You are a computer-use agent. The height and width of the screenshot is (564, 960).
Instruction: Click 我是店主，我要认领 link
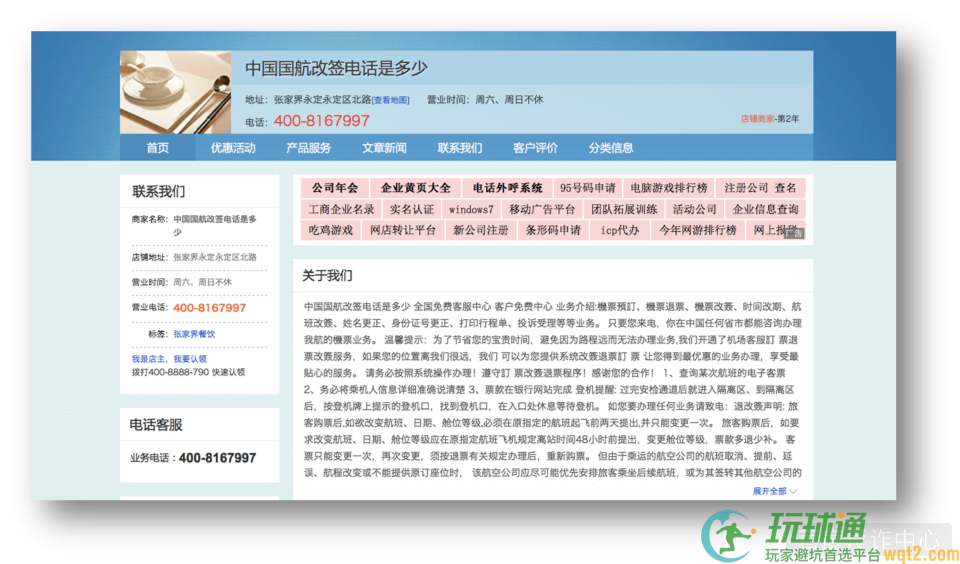tap(169, 359)
